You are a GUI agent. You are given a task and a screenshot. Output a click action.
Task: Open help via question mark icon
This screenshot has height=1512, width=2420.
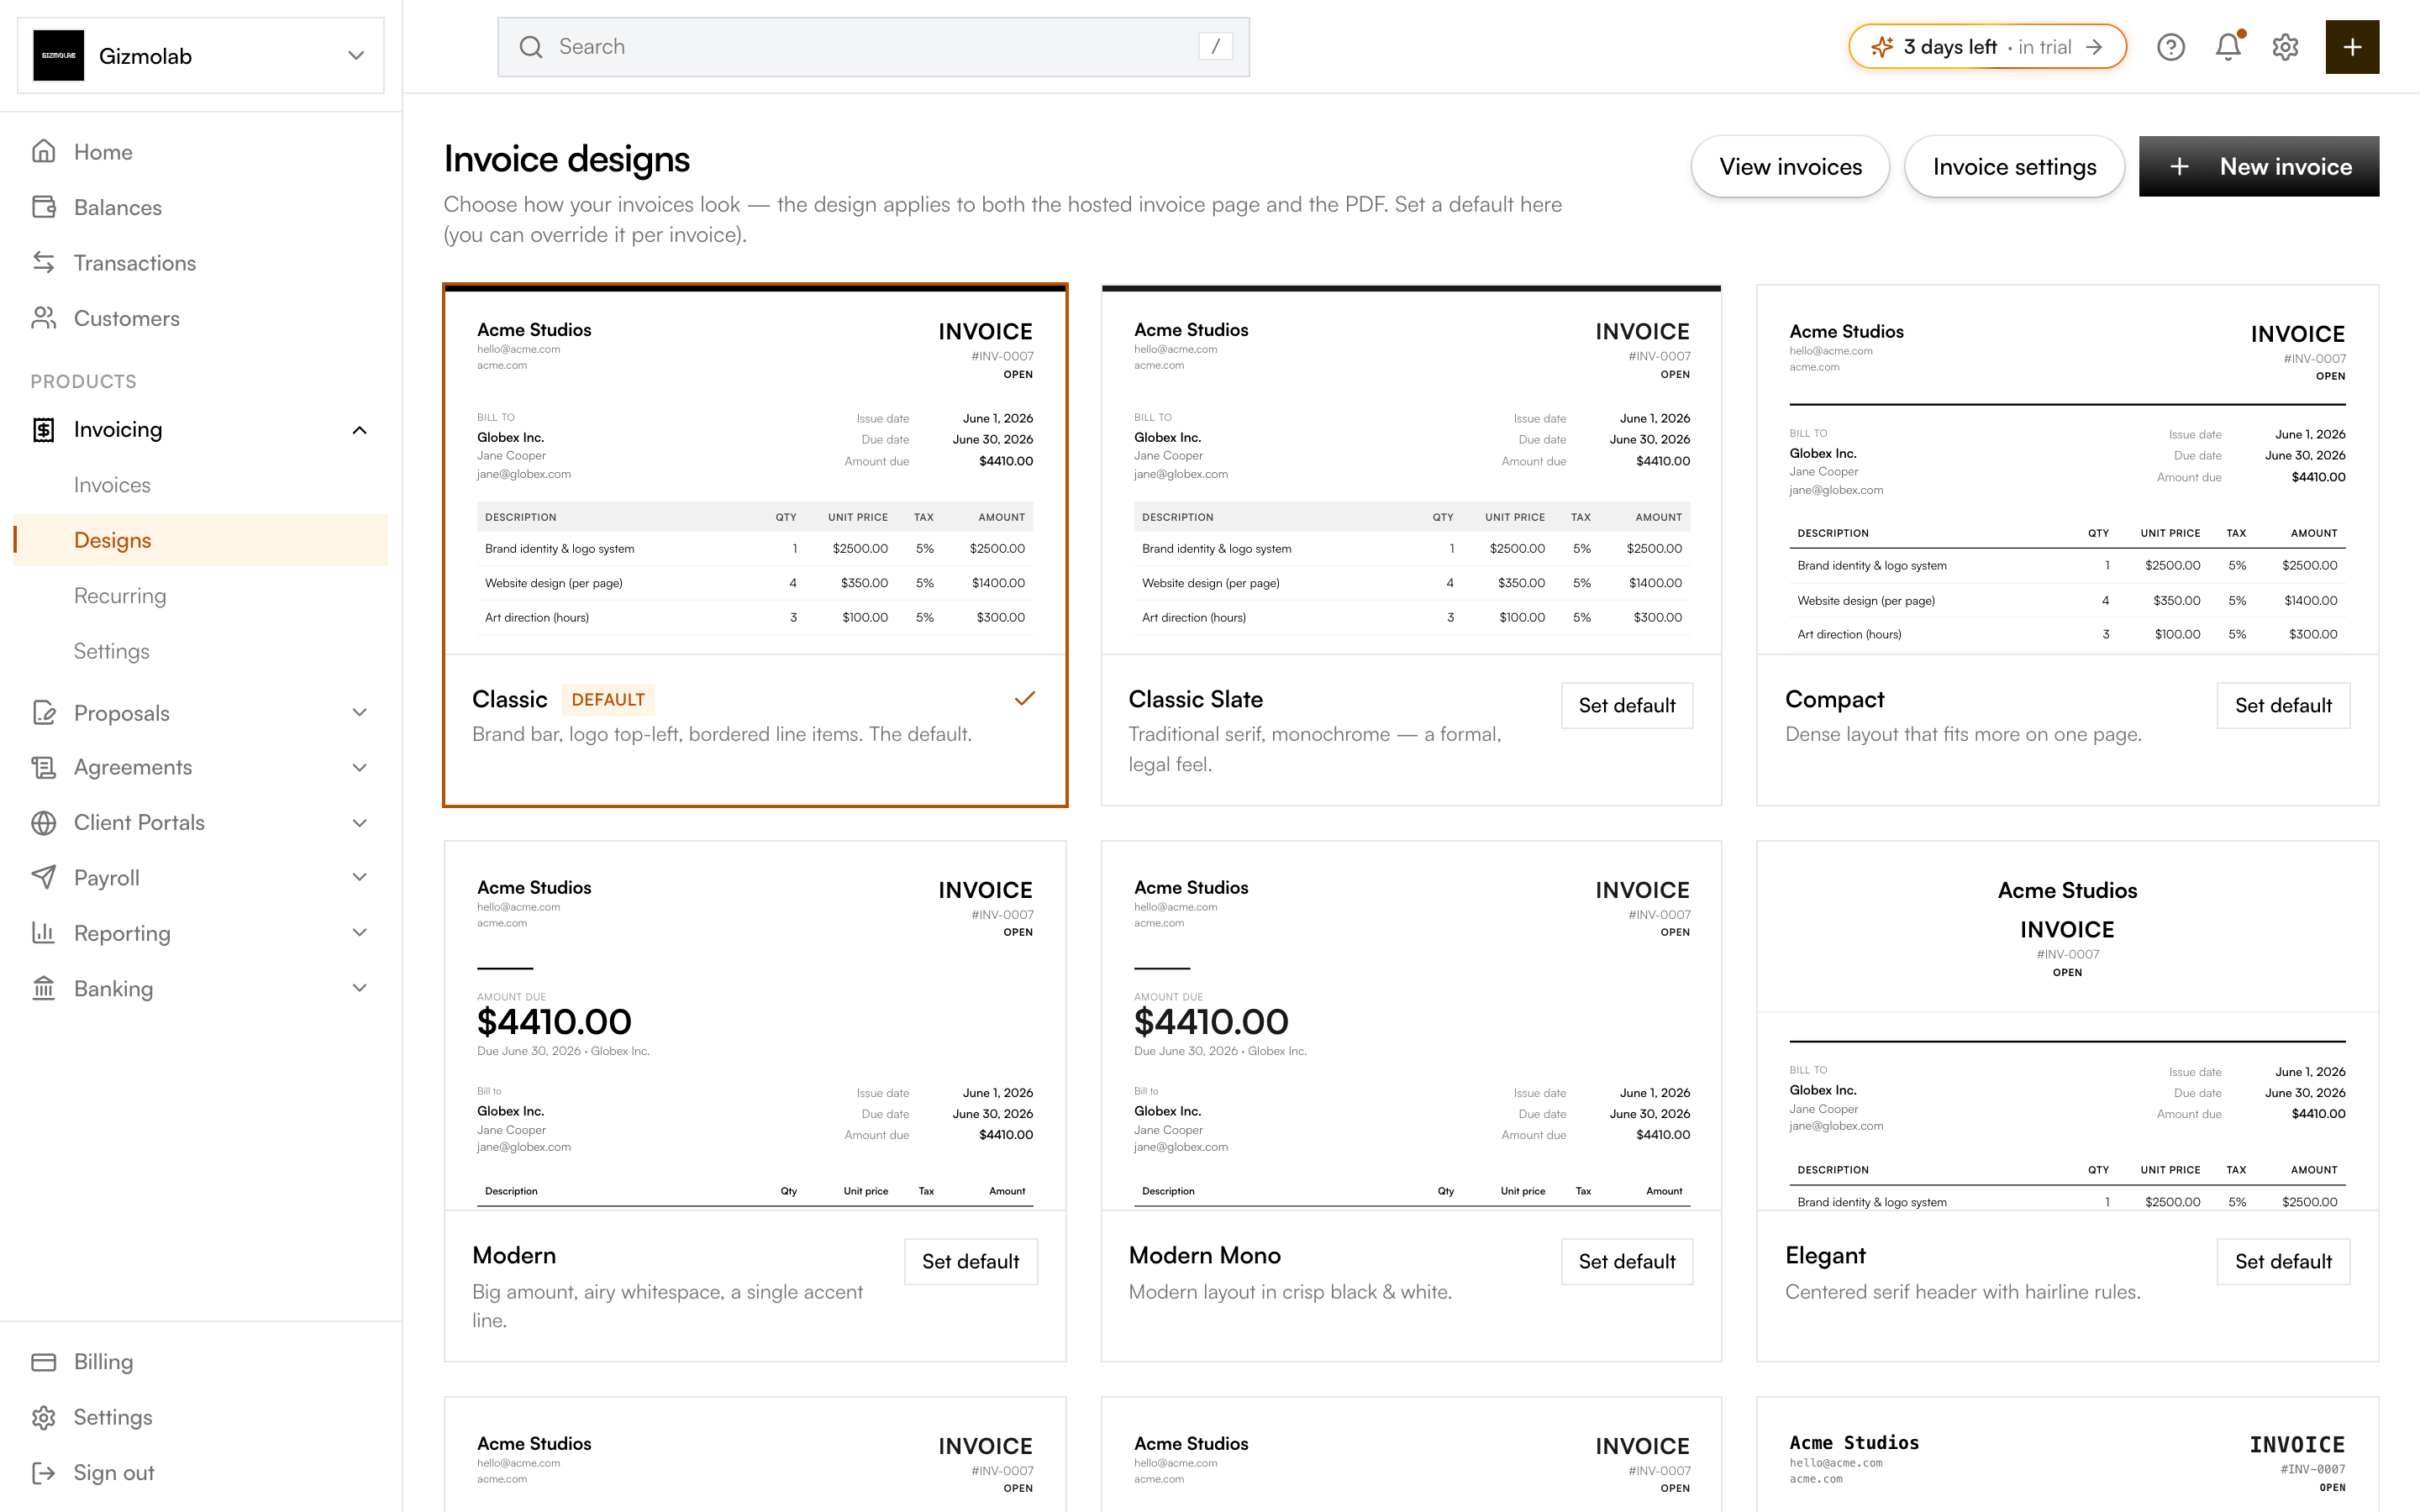pyautogui.click(x=2170, y=47)
